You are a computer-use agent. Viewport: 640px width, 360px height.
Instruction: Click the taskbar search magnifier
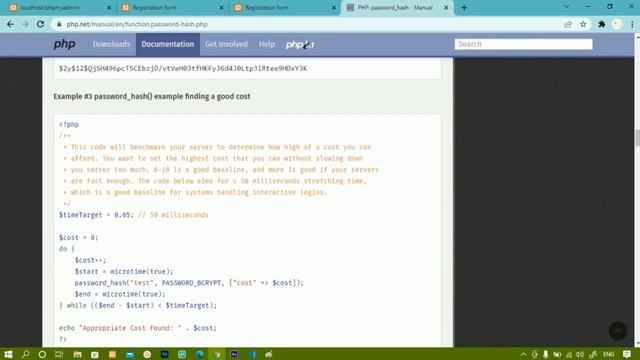tap(25, 354)
